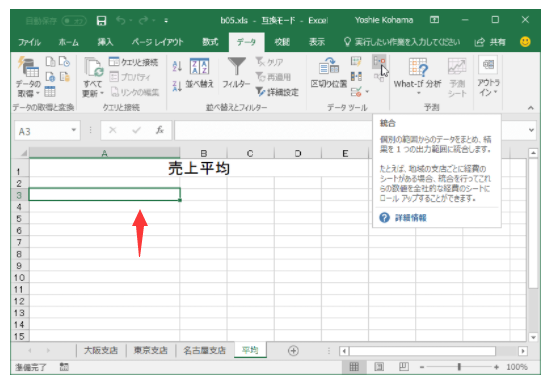
Task: Click Properties (プロパティ) button
Action: coord(130,77)
